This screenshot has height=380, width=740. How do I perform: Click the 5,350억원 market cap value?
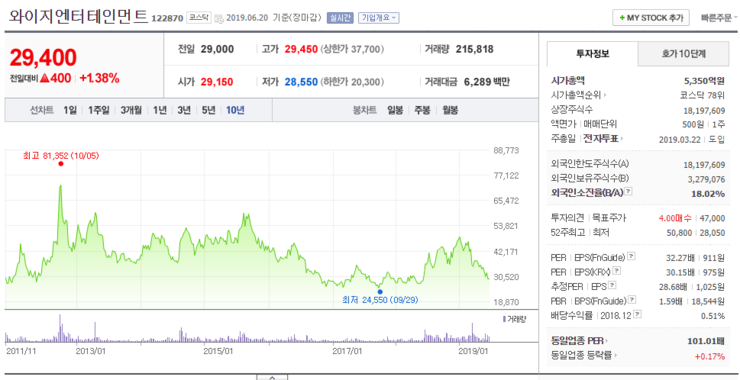point(704,81)
